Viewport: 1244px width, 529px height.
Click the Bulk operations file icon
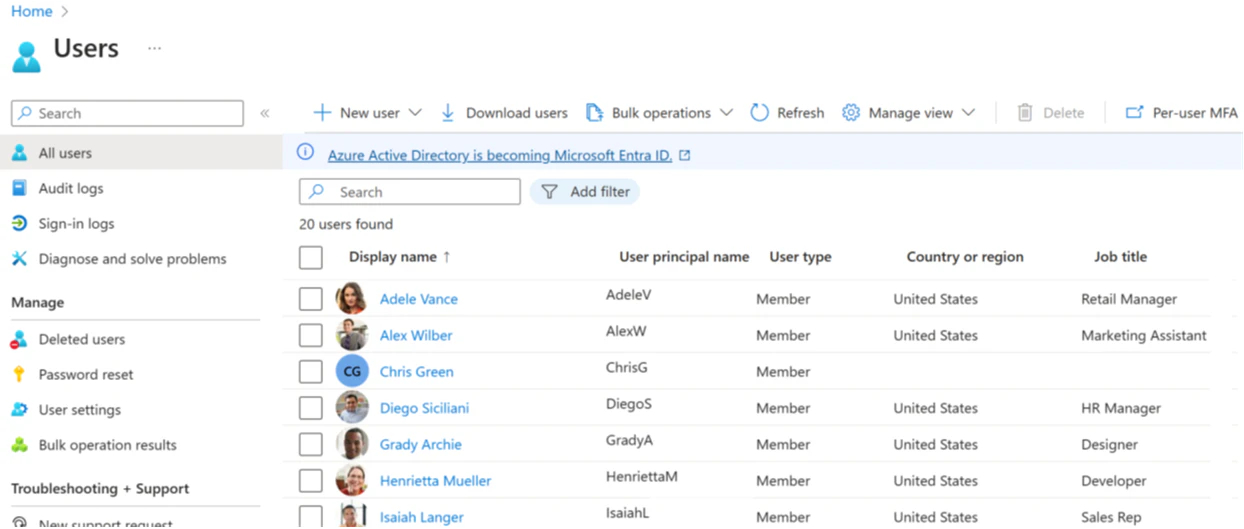(594, 113)
